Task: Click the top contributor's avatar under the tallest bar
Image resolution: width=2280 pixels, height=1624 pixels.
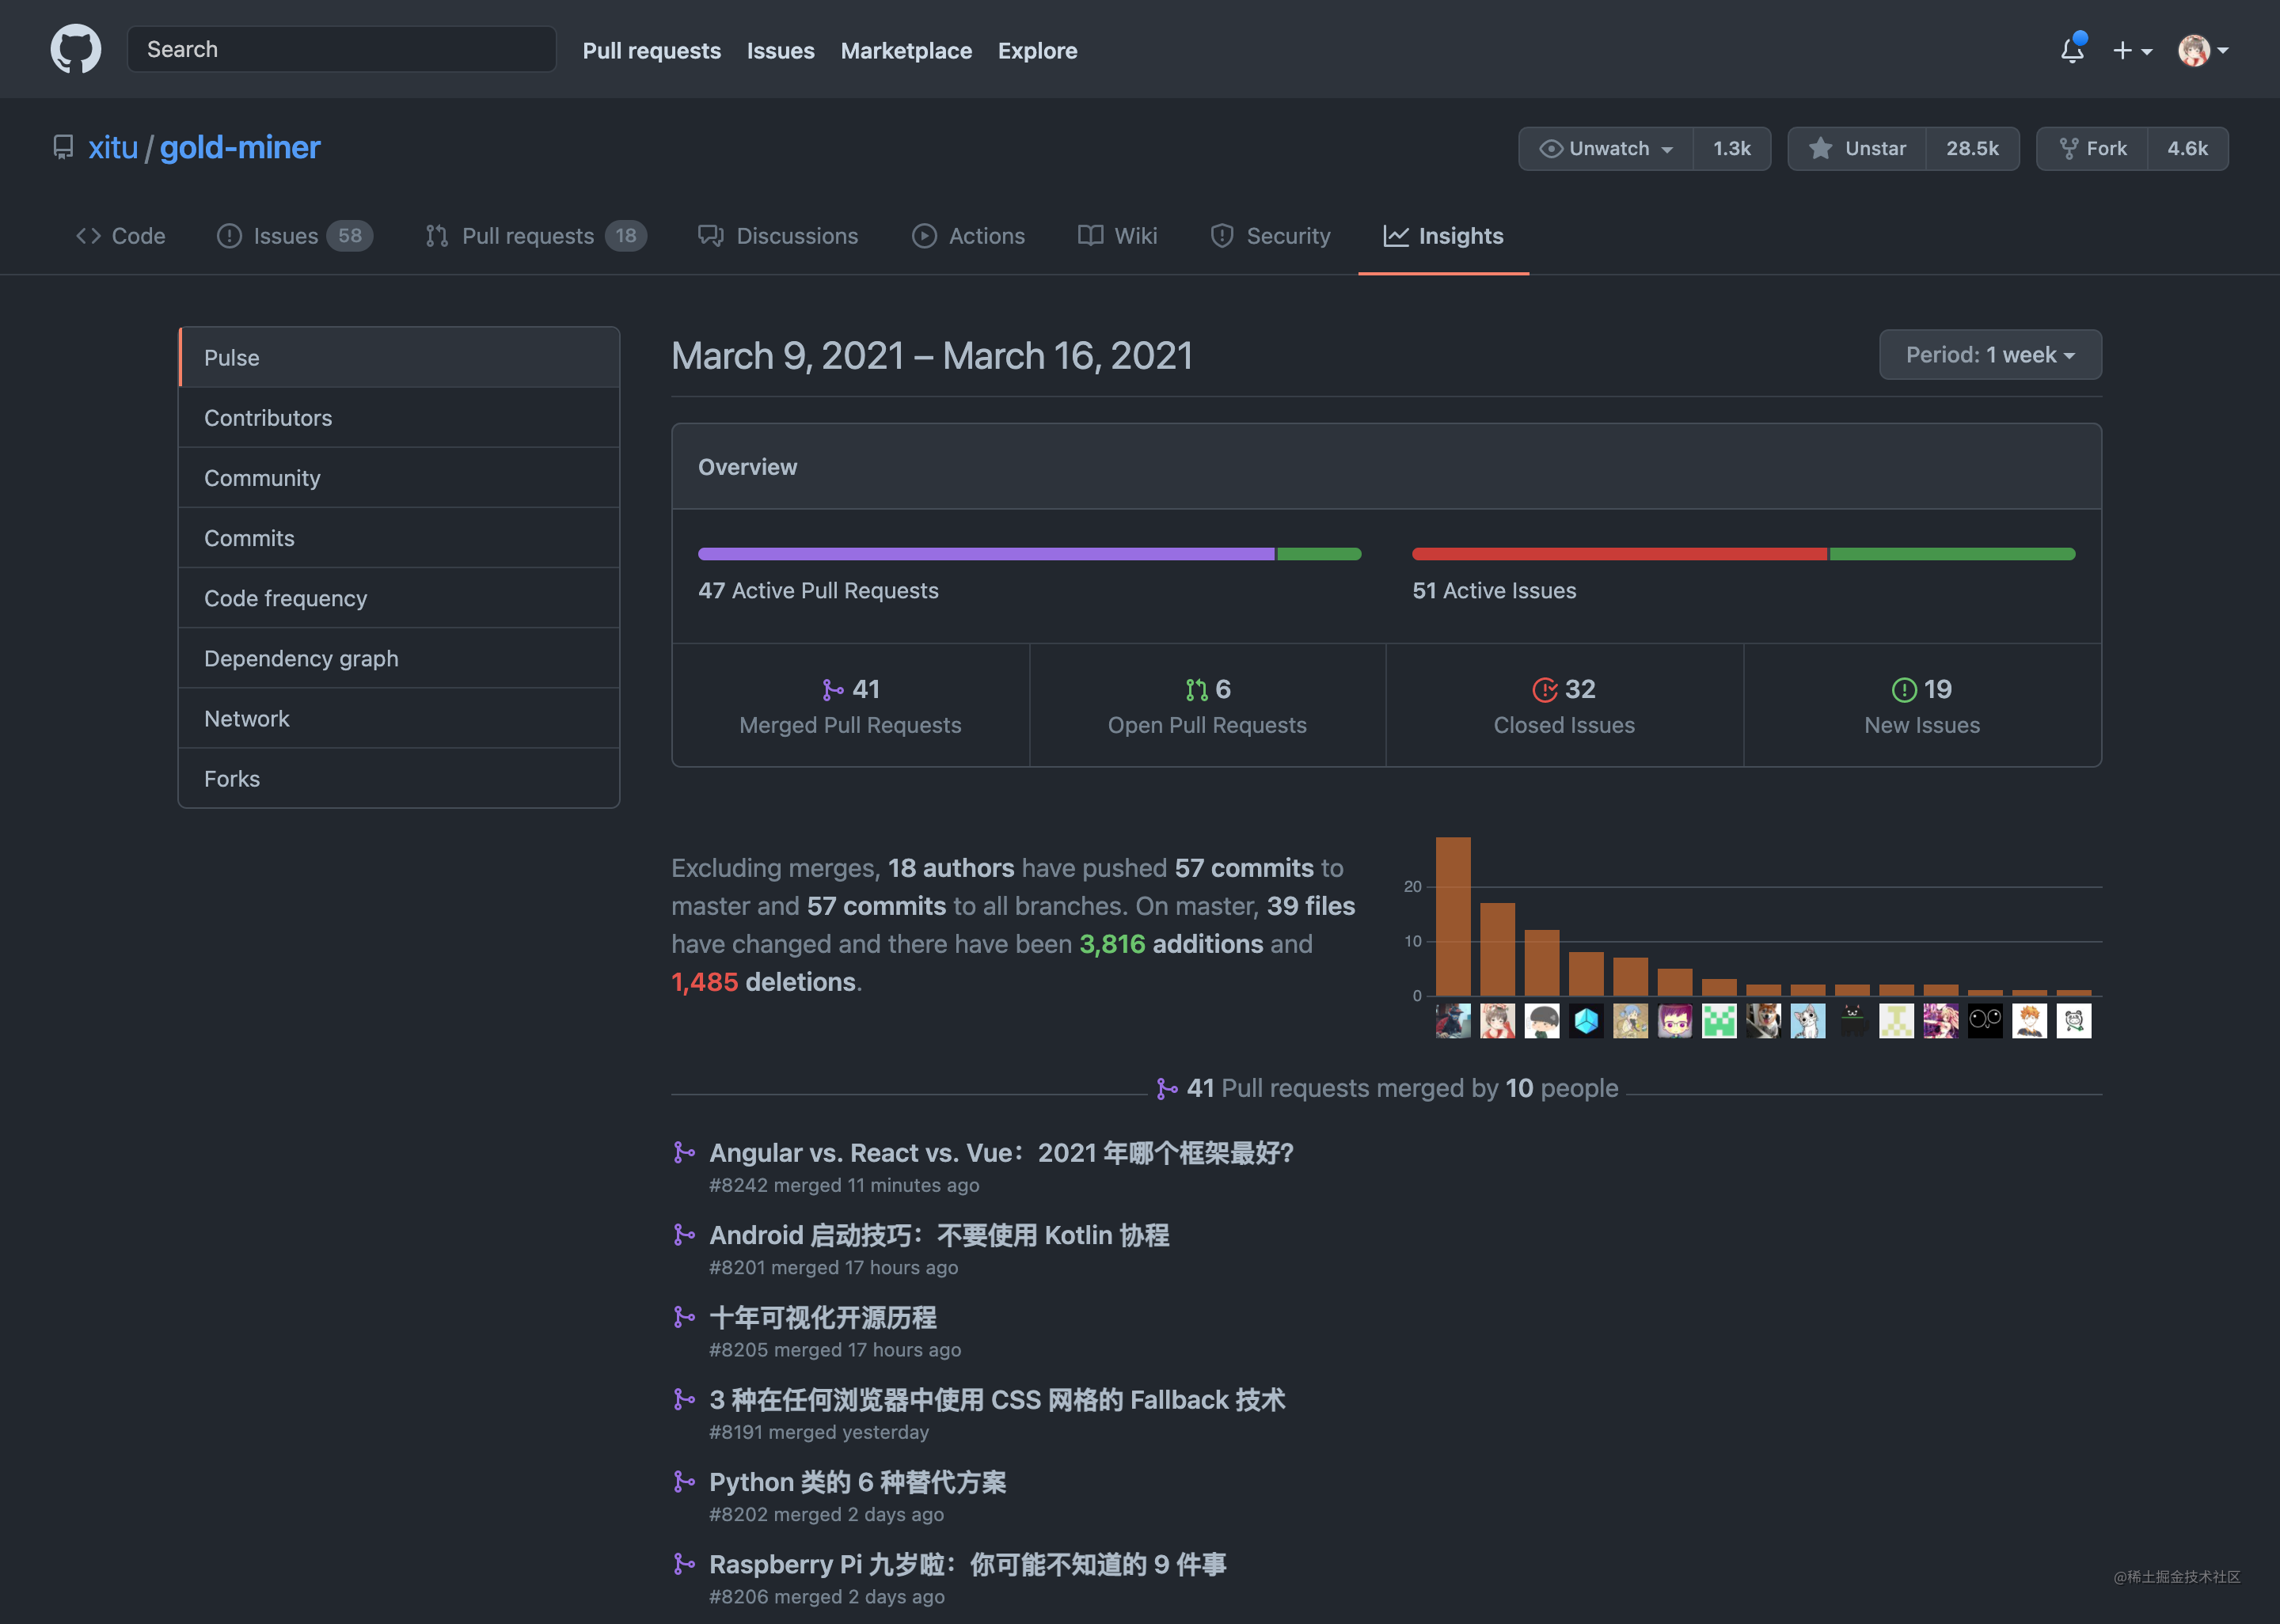Action: click(x=1453, y=1021)
